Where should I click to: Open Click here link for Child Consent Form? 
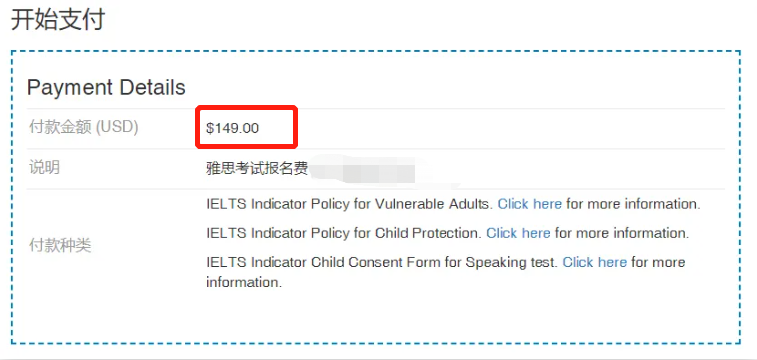pos(595,263)
